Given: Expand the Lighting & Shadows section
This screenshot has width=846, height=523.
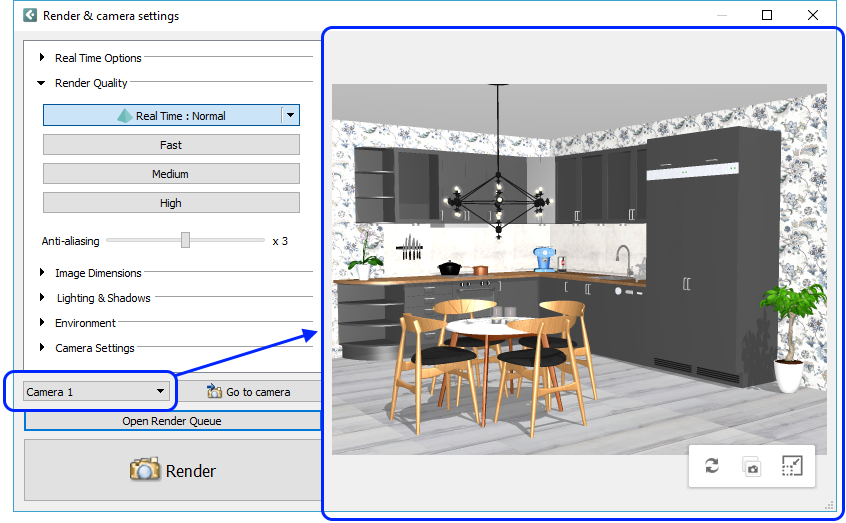Looking at the screenshot, I should [42, 297].
